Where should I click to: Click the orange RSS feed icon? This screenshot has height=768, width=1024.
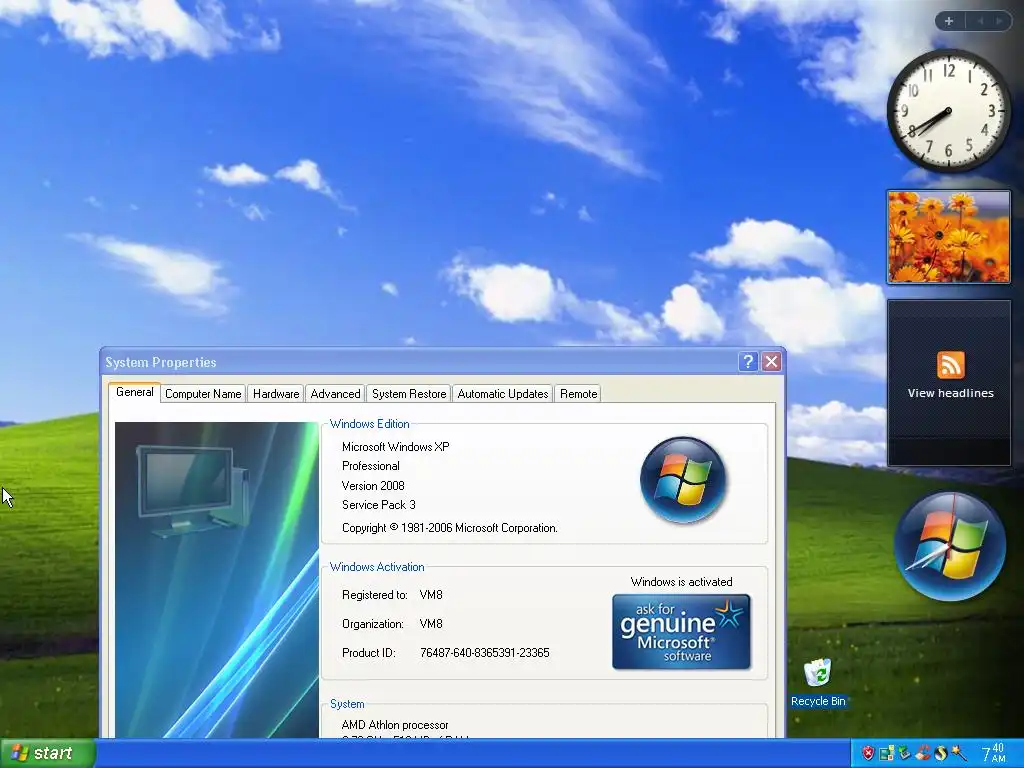[x=950, y=365]
